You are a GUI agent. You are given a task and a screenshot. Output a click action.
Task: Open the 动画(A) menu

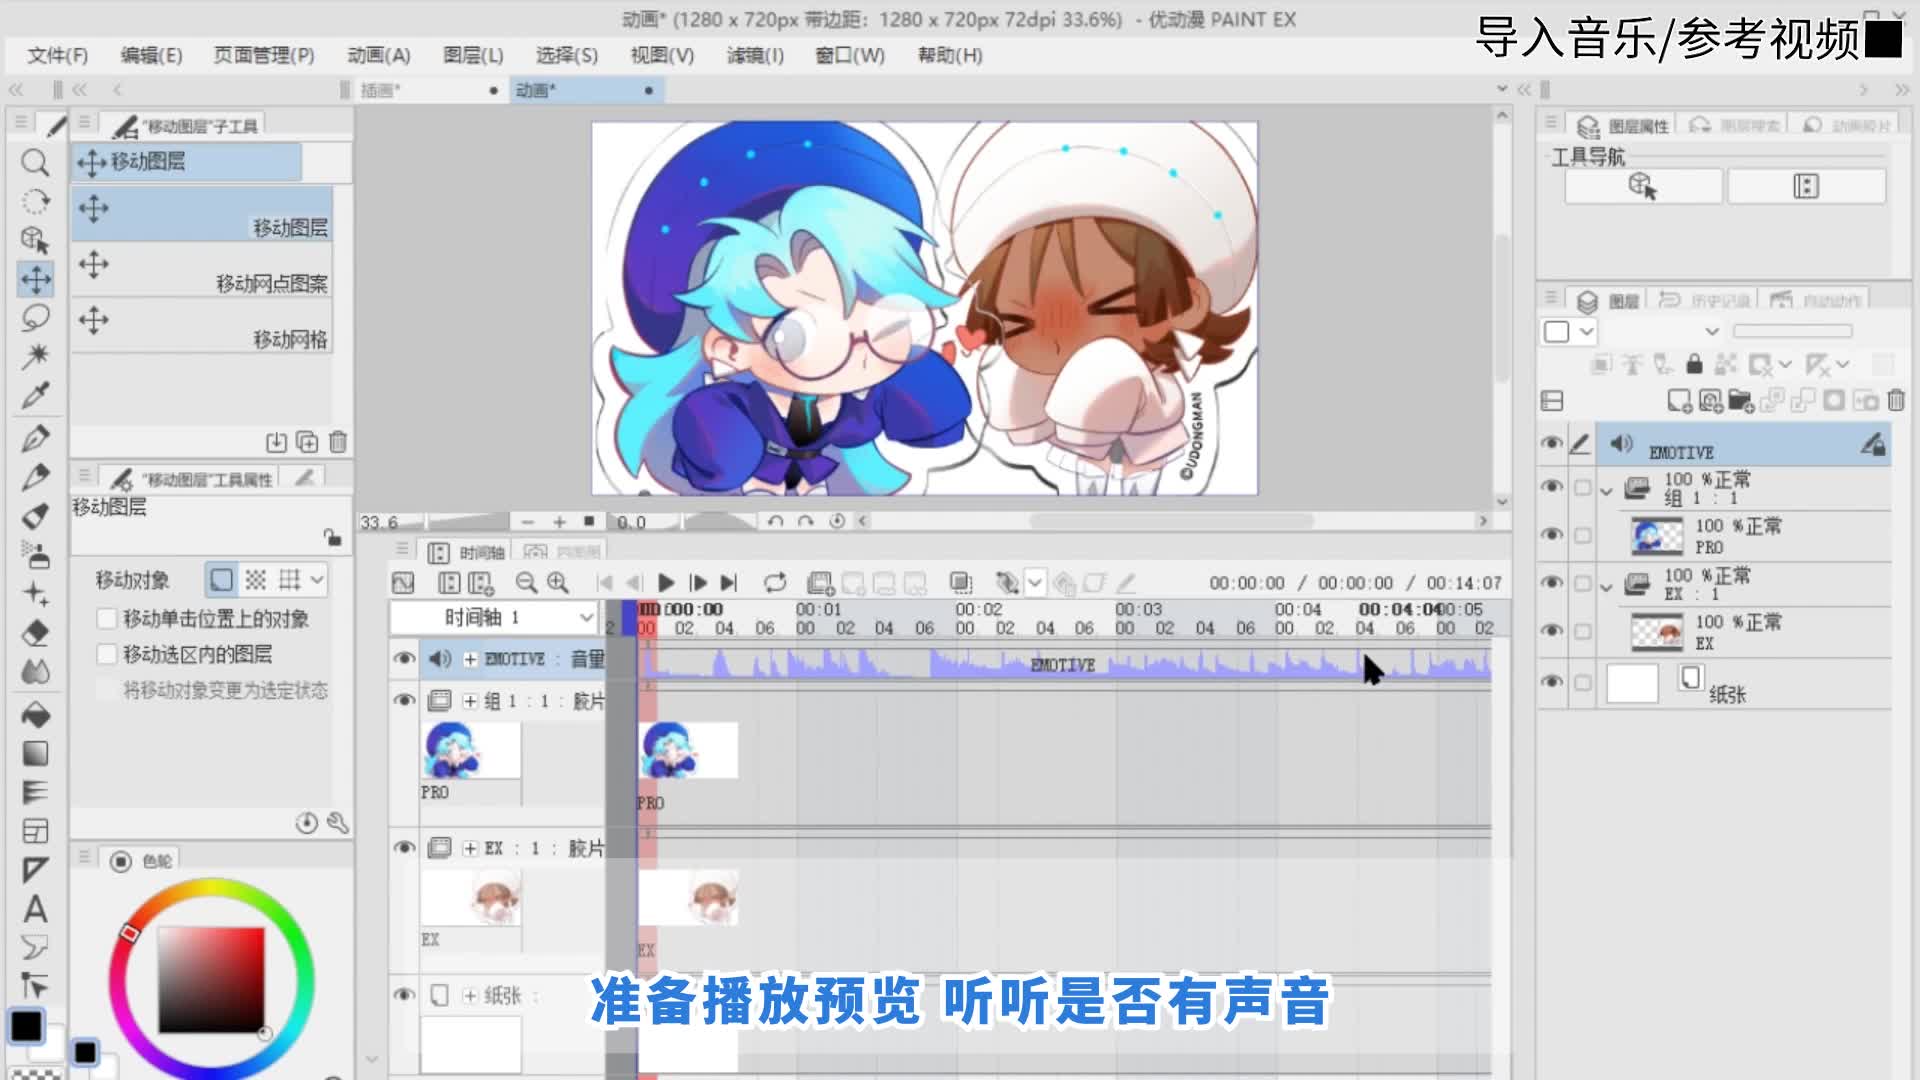[x=379, y=55]
